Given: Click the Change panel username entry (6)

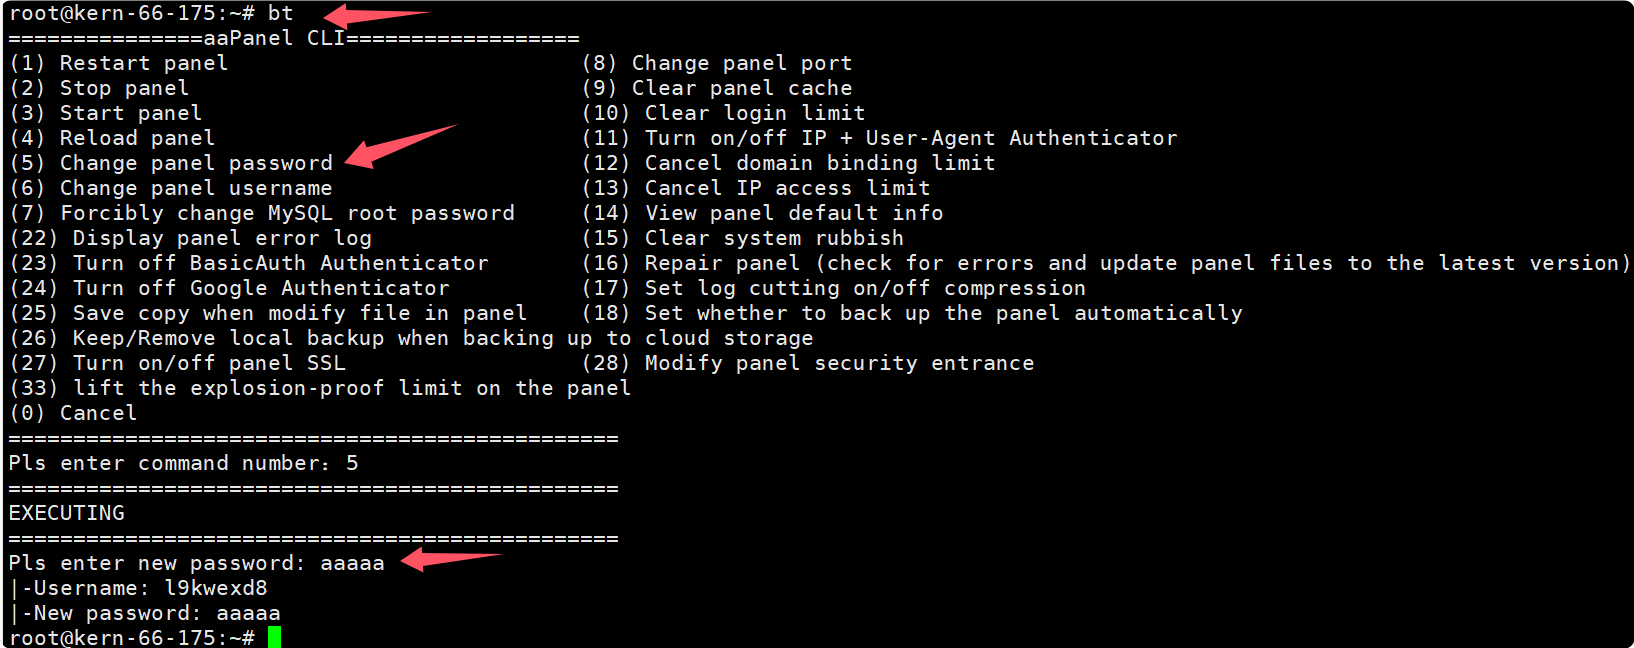Looking at the screenshot, I should pos(170,188).
